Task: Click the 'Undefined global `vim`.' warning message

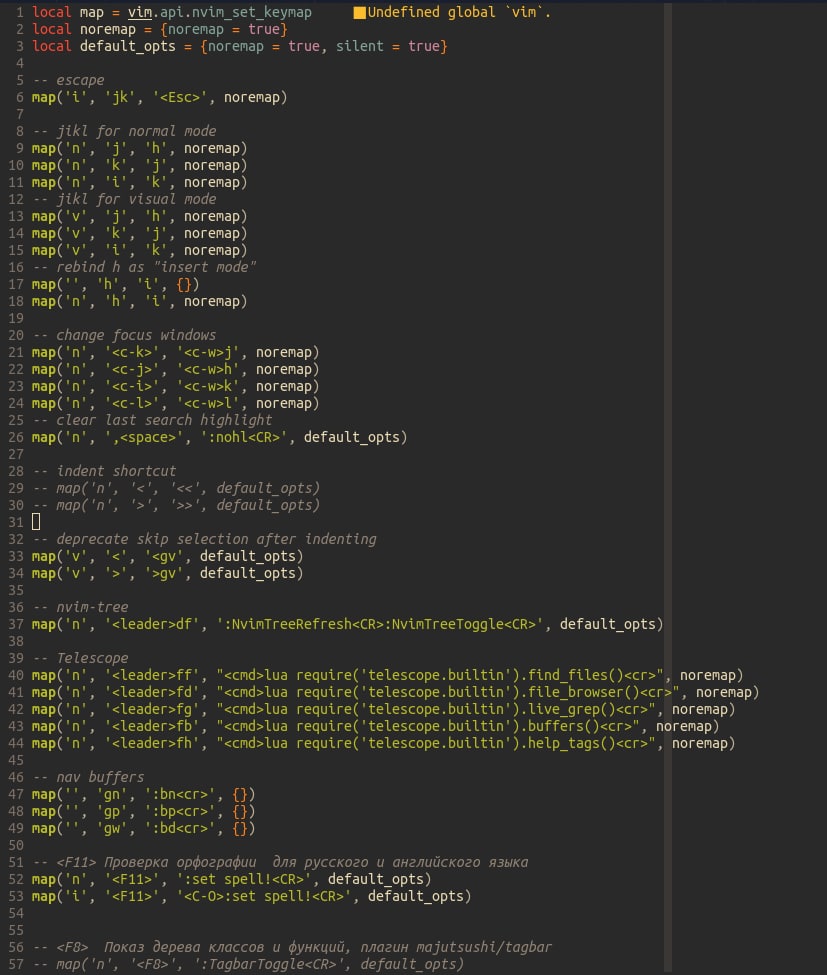Action: pos(459,12)
